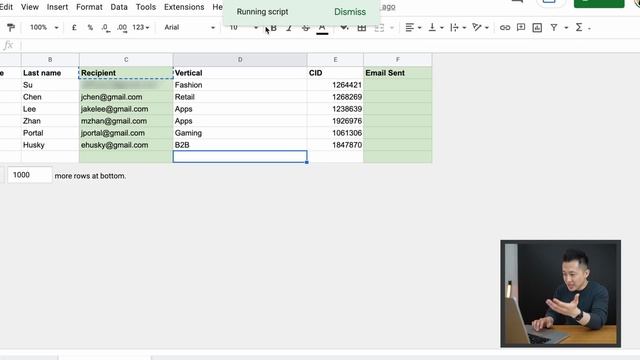The height and width of the screenshot is (360, 640).
Task: Select the Recipient header cell
Action: coord(126,73)
